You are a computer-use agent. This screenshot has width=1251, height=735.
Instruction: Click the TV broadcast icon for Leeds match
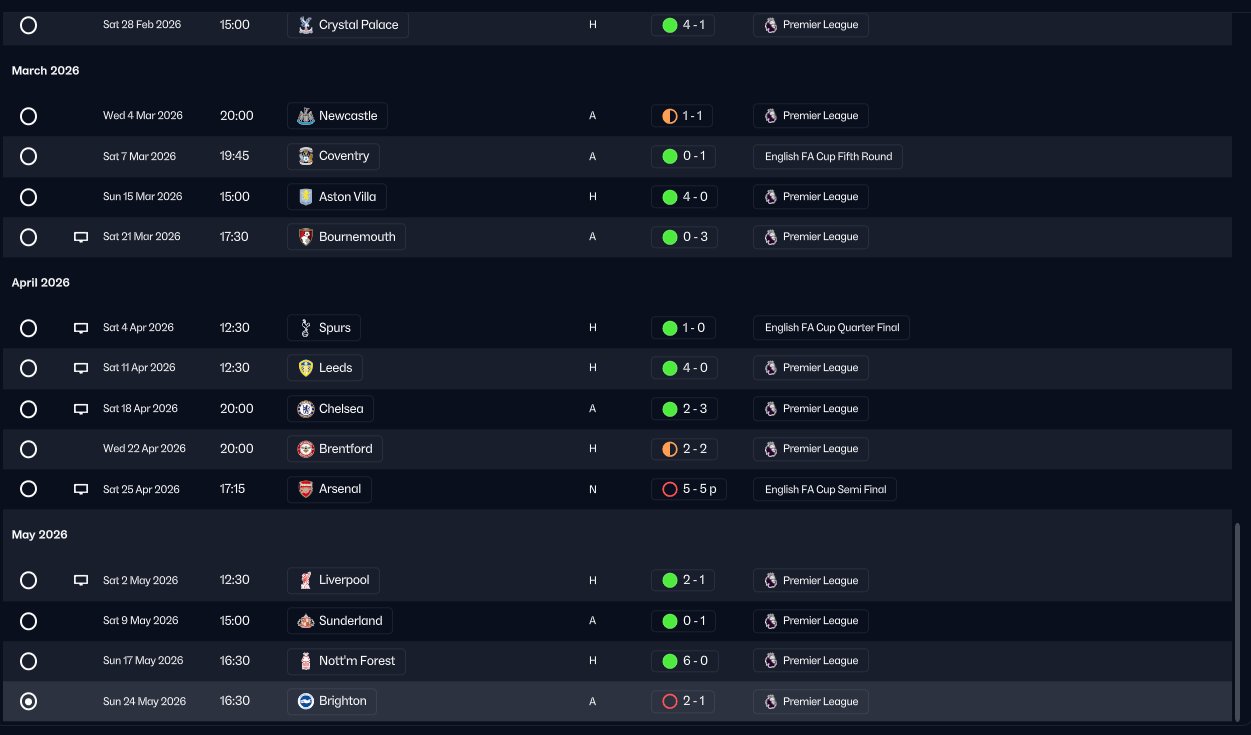coord(81,368)
